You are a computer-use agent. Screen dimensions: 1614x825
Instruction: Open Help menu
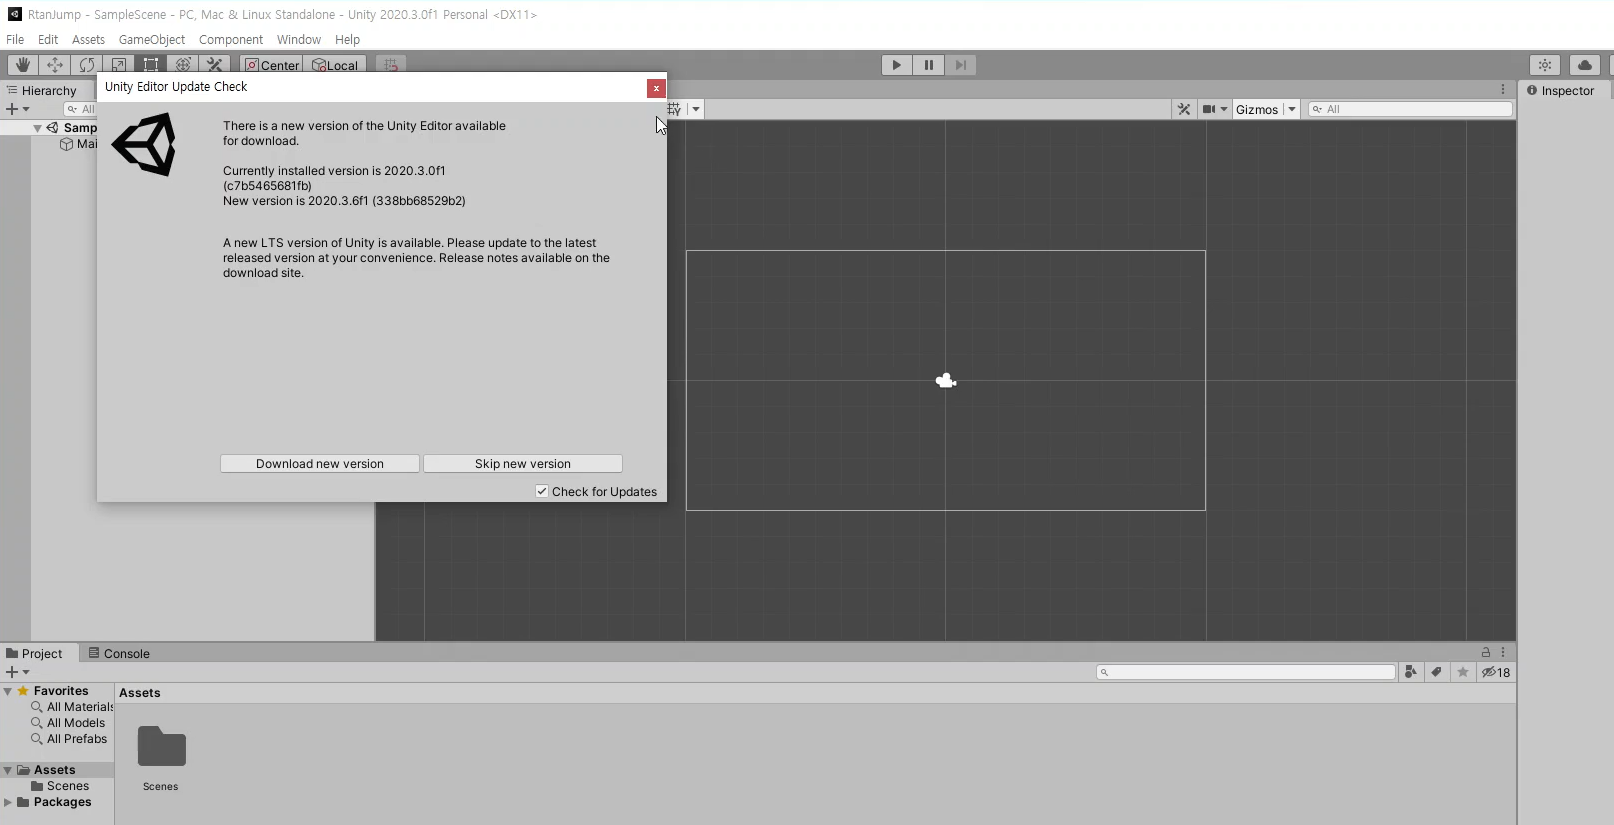347,40
